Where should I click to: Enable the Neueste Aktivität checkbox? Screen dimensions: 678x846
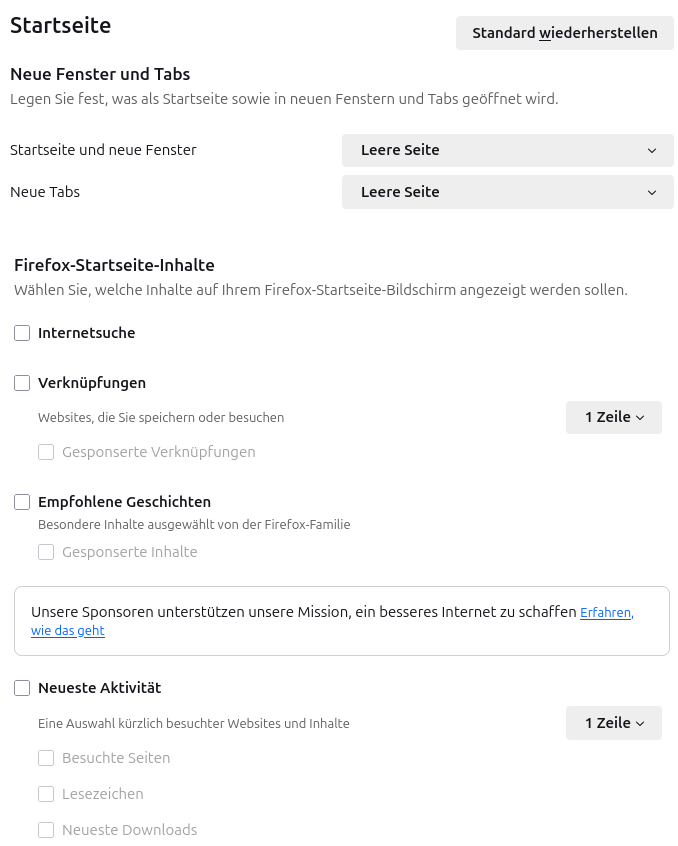click(x=22, y=688)
